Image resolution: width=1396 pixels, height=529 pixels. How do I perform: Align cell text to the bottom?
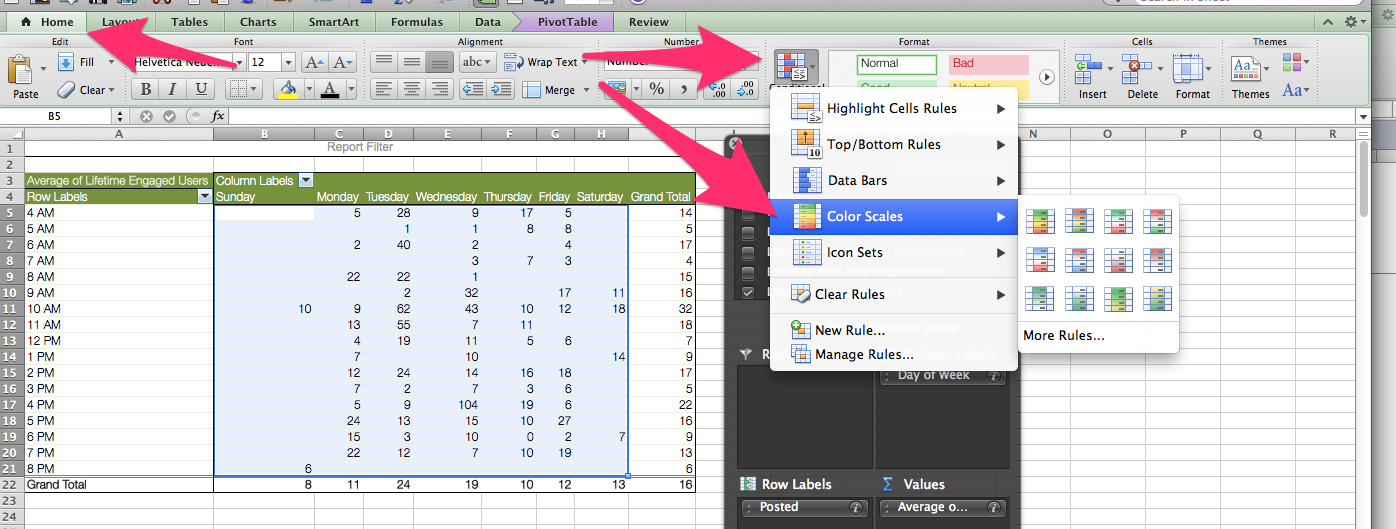(437, 62)
